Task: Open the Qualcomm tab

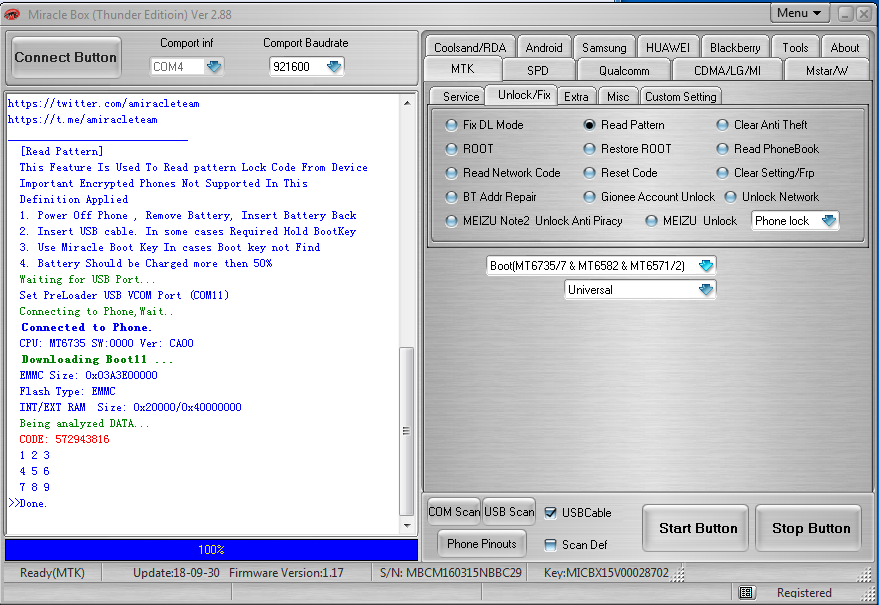Action: coord(624,71)
